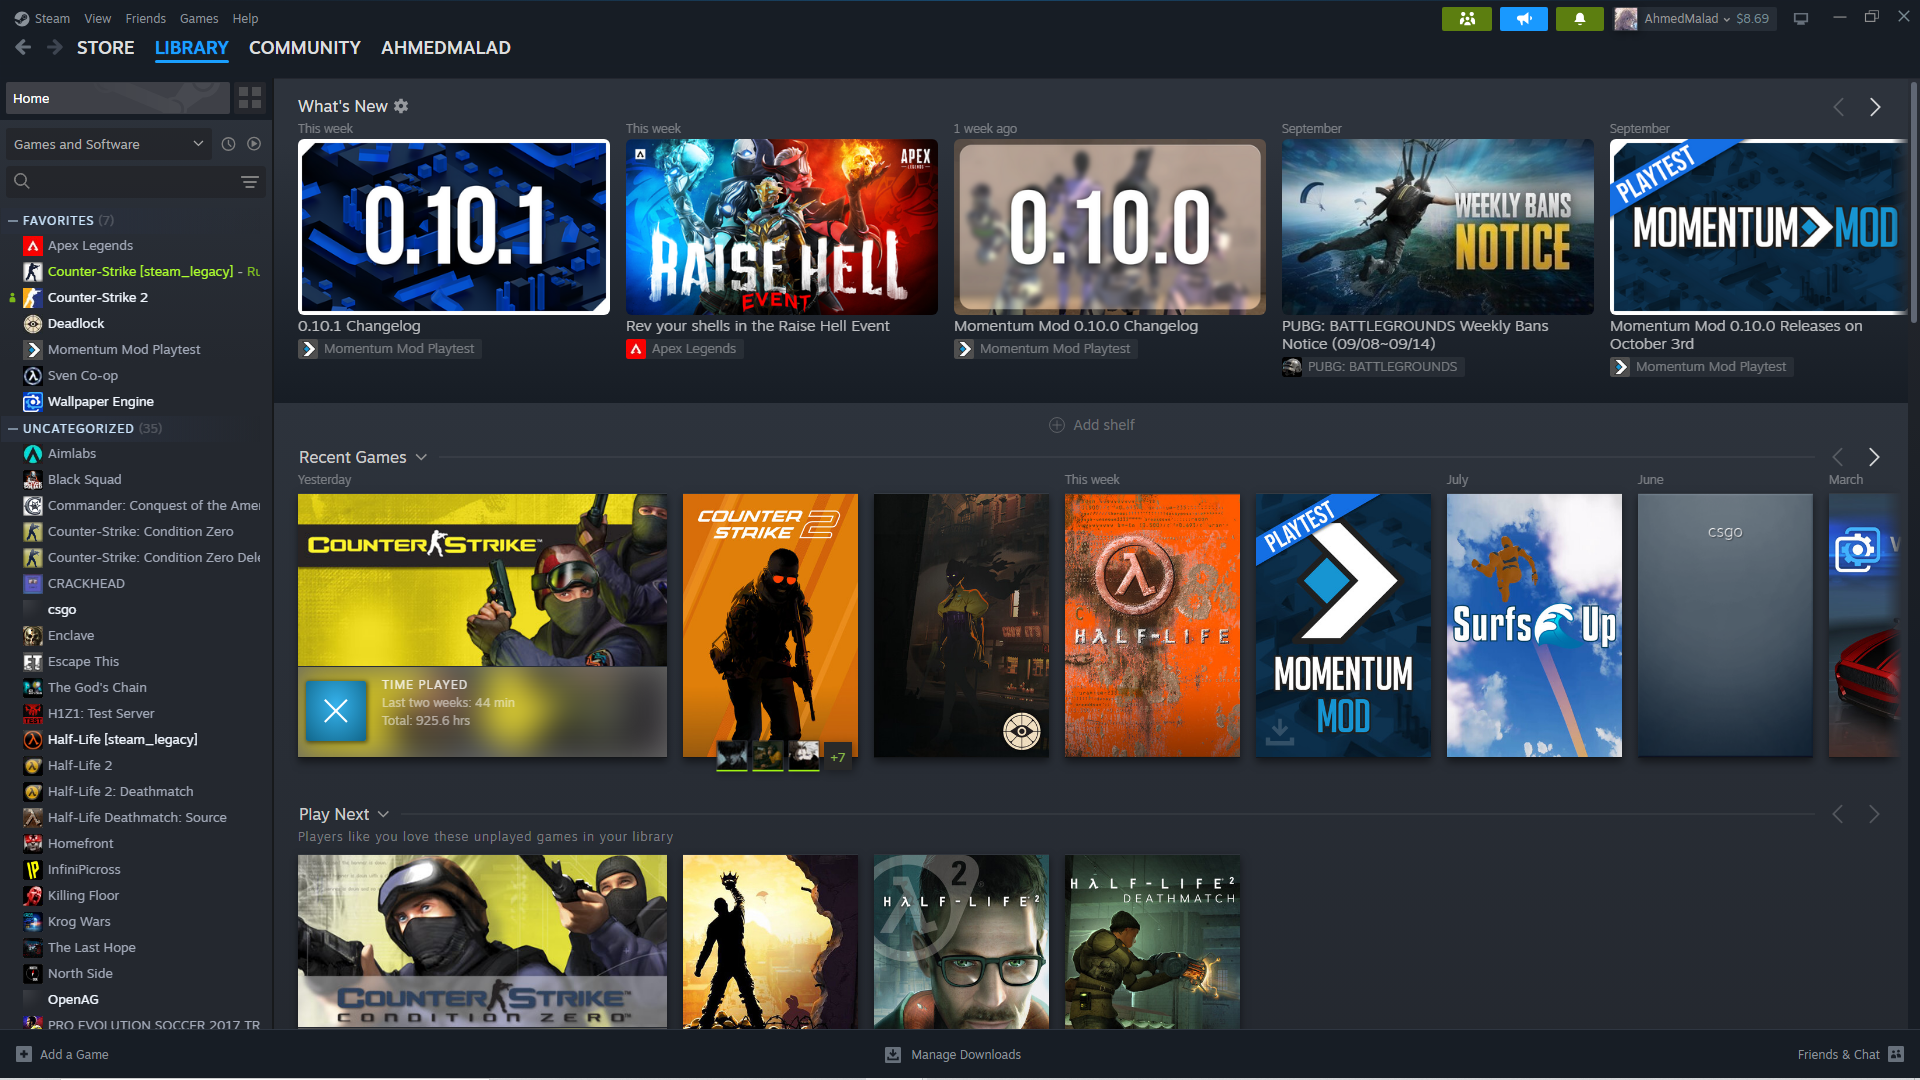
Task: Open the Games and Software dropdown
Action: point(108,144)
